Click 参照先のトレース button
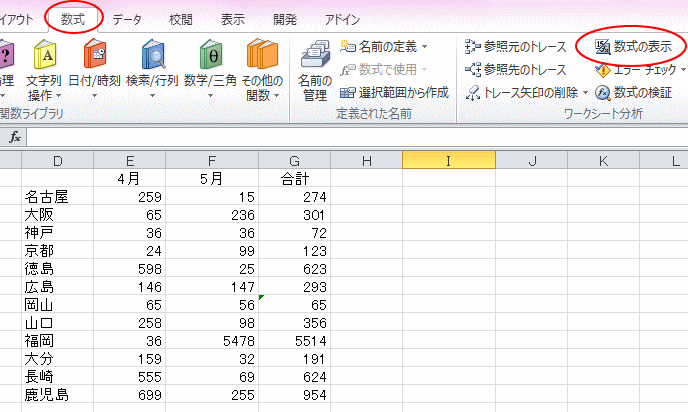The height and width of the screenshot is (412, 688). coord(516,69)
